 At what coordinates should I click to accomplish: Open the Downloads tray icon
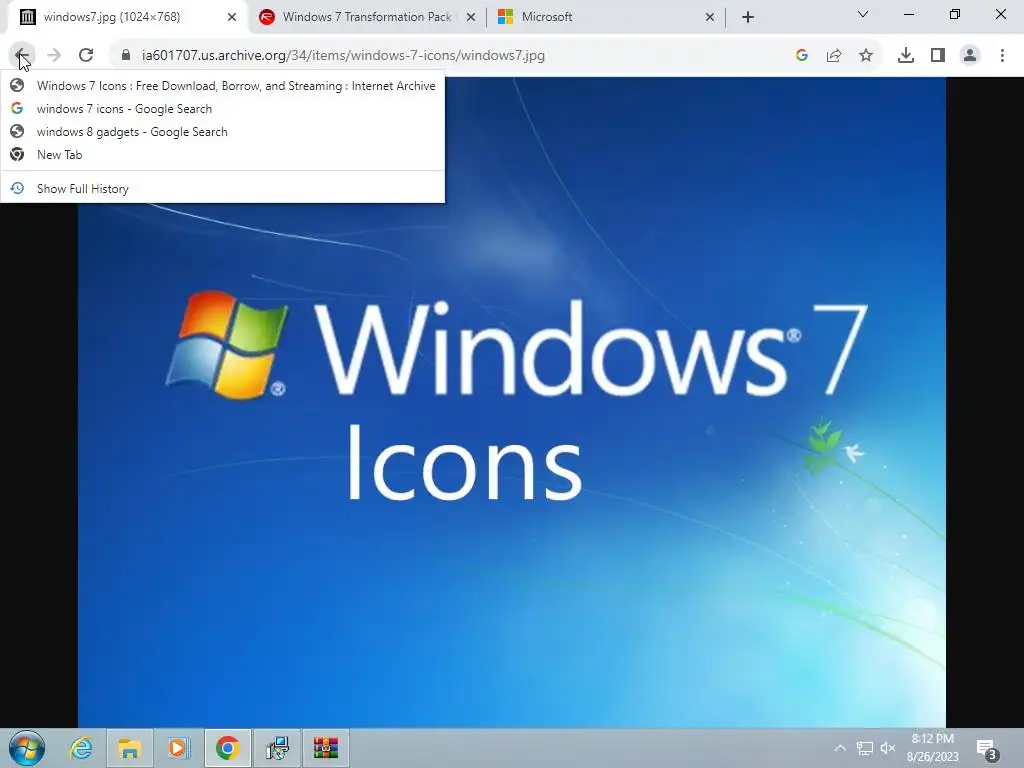click(906, 56)
